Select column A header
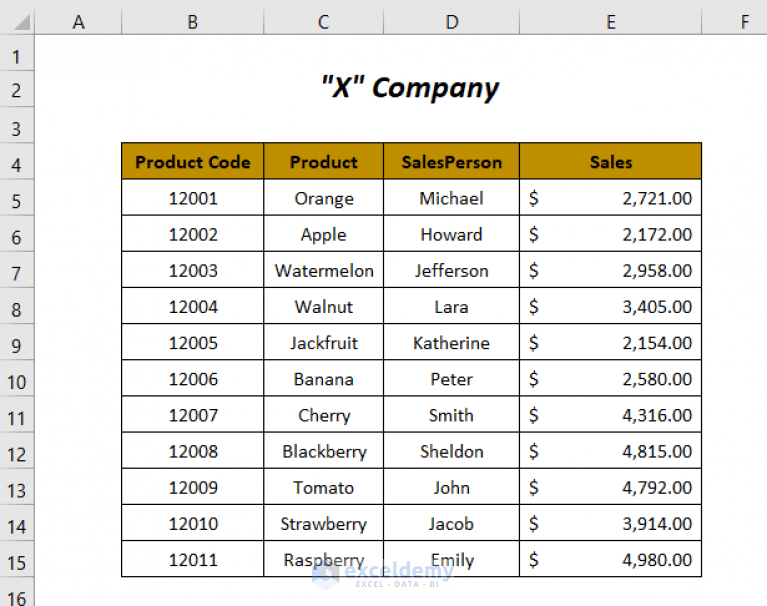This screenshot has width=767, height=606. pyautogui.click(x=78, y=22)
